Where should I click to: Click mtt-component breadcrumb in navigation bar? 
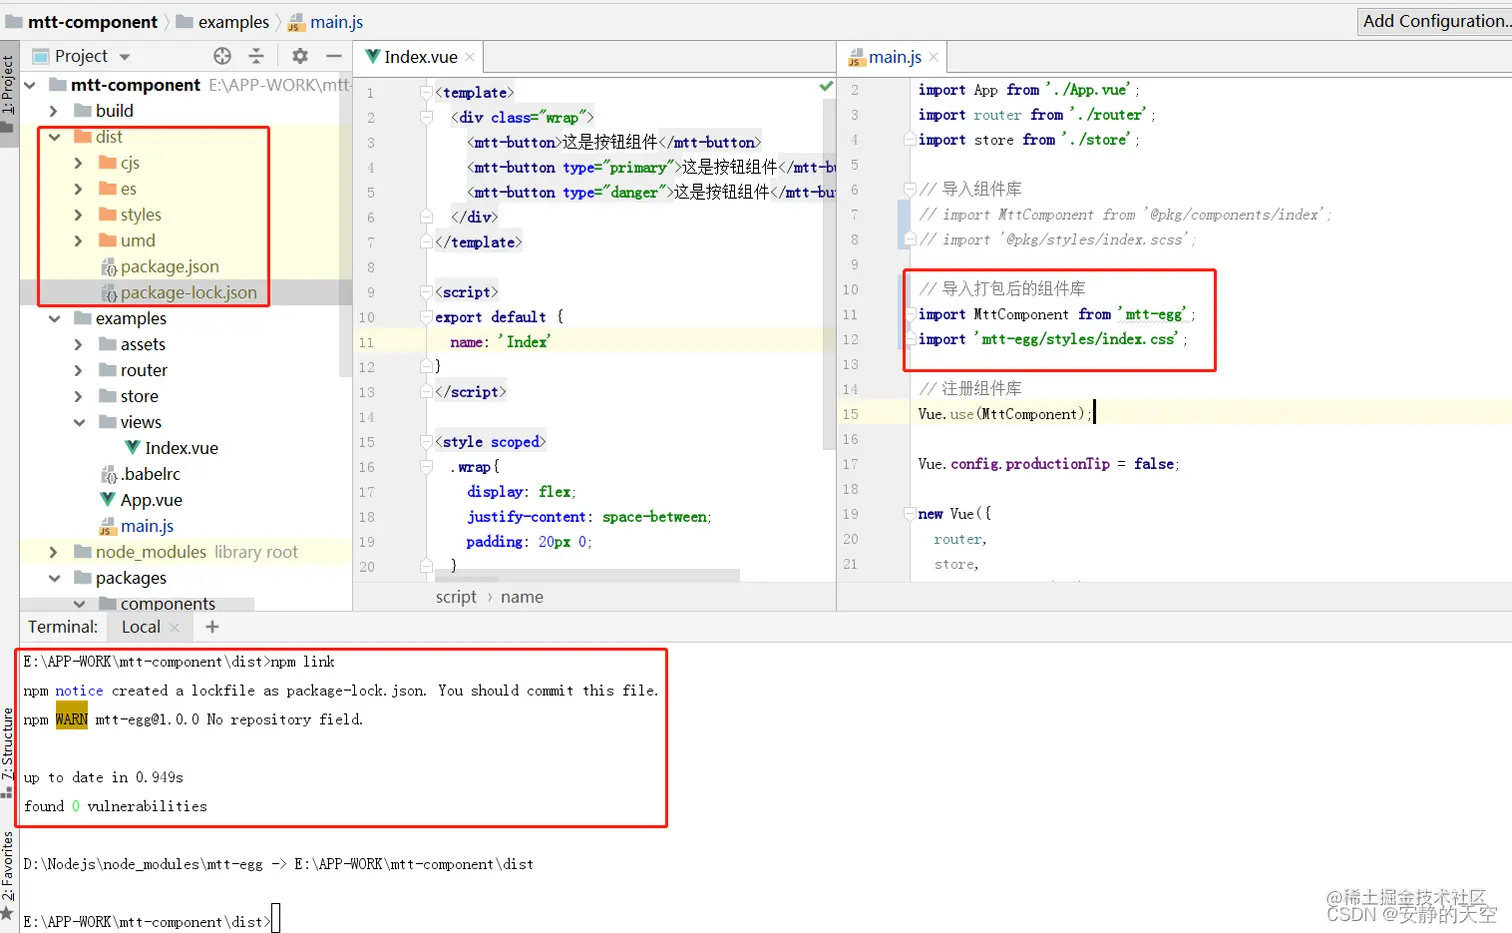tap(82, 22)
